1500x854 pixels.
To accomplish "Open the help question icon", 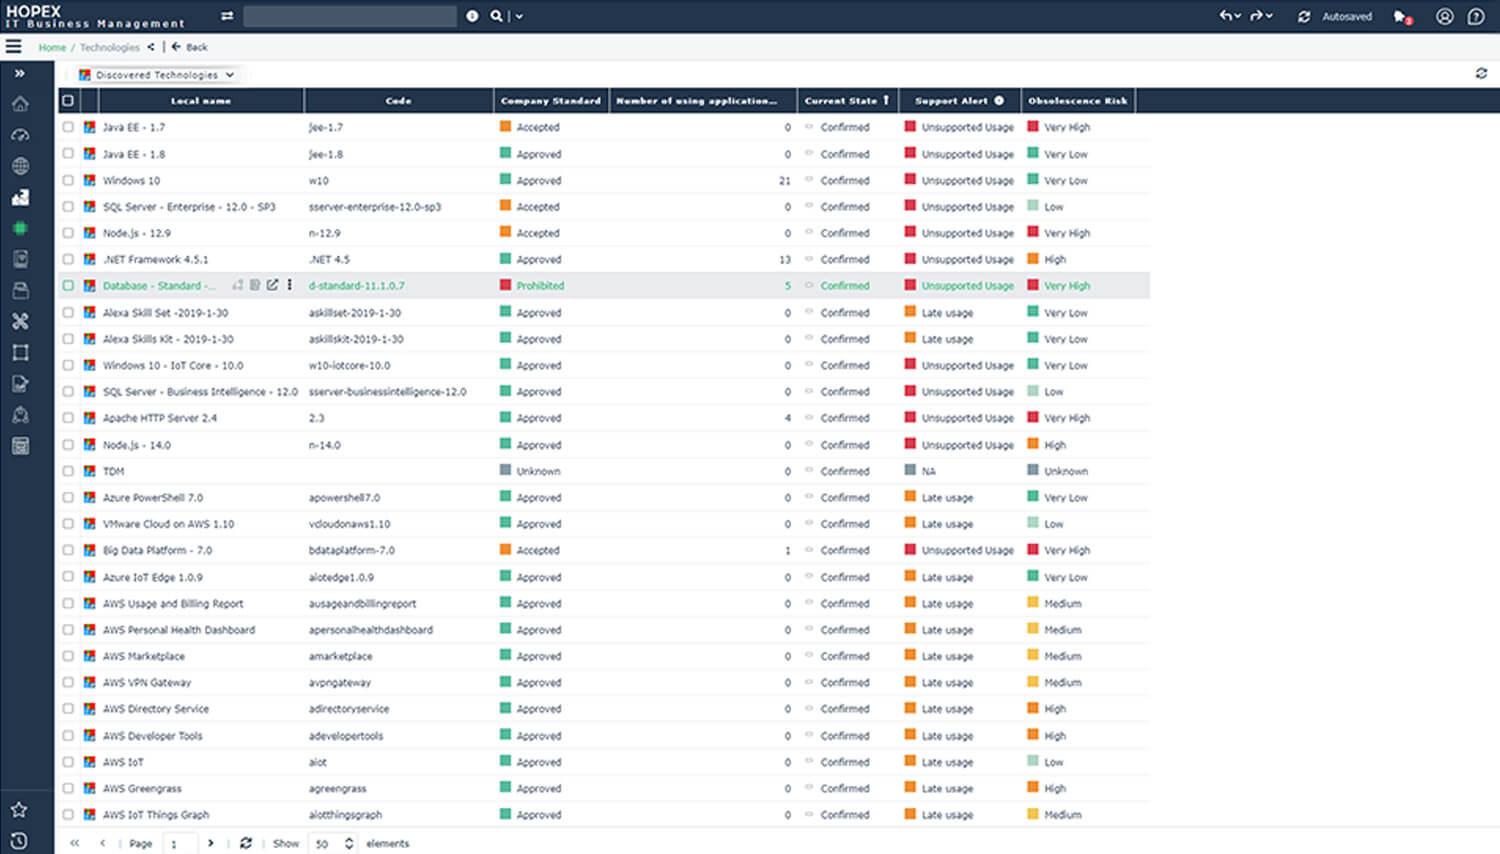I will (x=1475, y=16).
